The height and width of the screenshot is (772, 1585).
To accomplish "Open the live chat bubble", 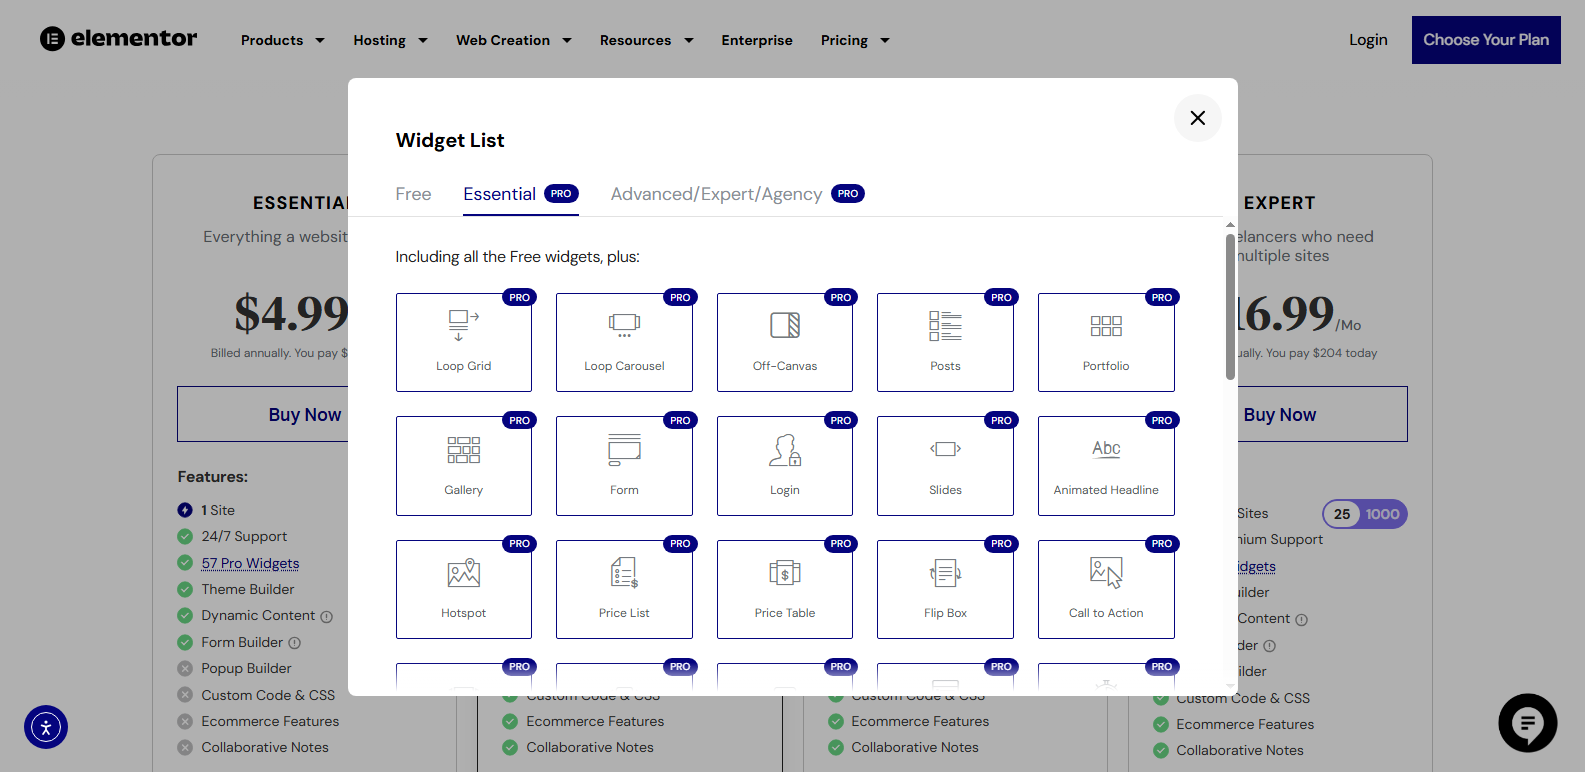I will pyautogui.click(x=1527, y=723).
